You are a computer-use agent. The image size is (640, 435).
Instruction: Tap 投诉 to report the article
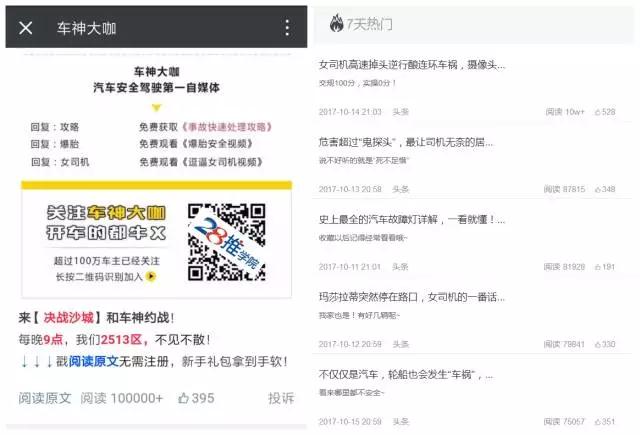280,398
